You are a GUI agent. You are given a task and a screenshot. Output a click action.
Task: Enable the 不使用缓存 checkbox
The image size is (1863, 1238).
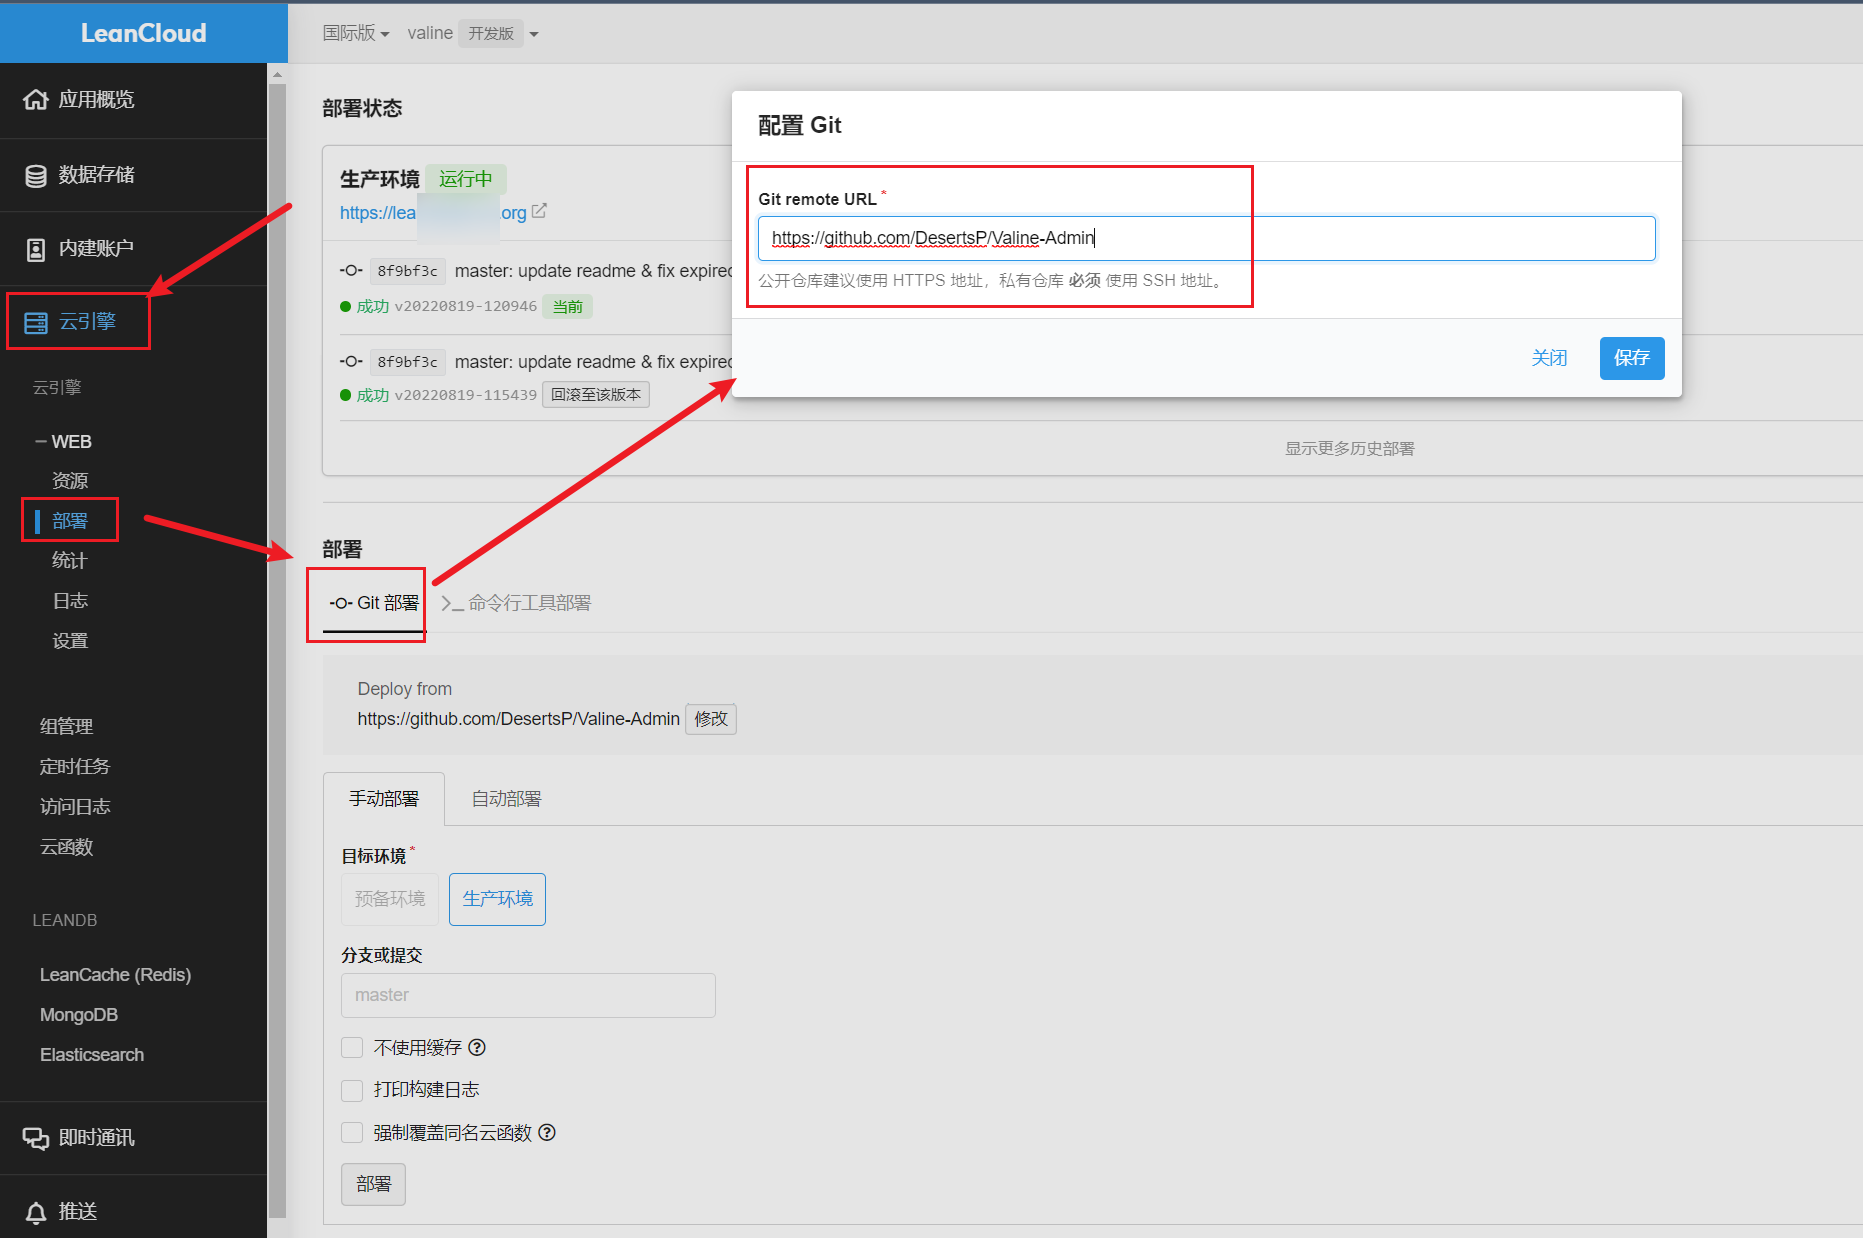352,1047
